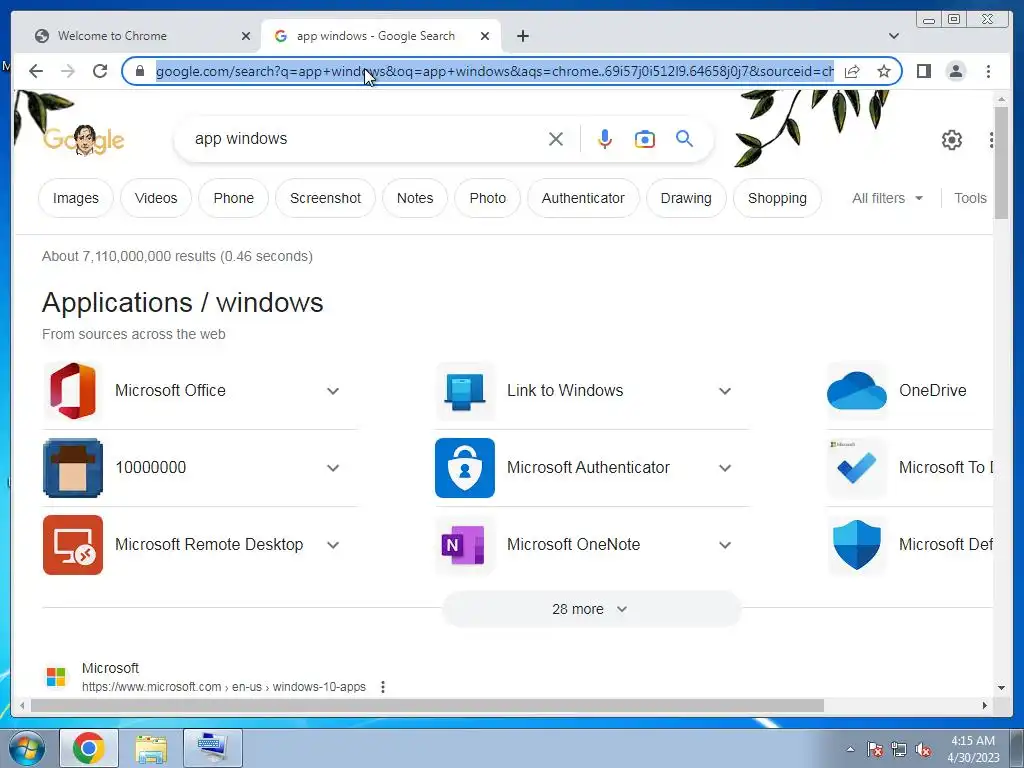Close the Welcome to Chrome tab
This screenshot has height=768, width=1024.
tap(246, 37)
